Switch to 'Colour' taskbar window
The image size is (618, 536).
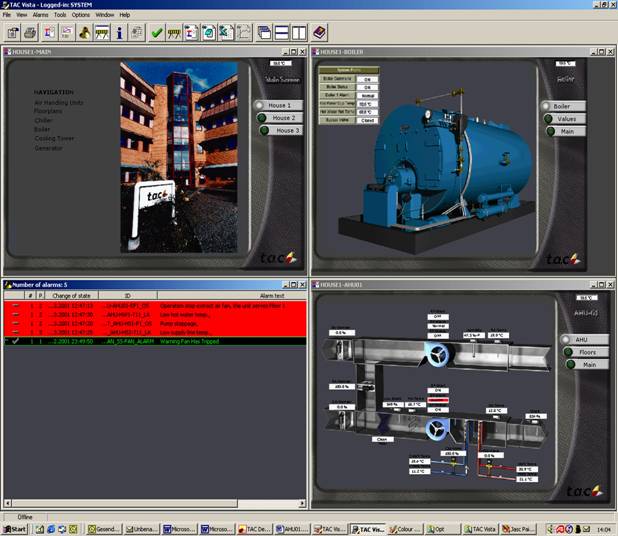[x=404, y=529]
